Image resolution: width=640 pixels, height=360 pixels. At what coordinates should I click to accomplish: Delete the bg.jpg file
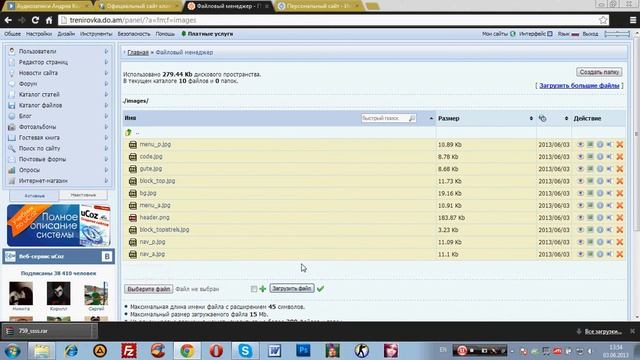[620, 193]
